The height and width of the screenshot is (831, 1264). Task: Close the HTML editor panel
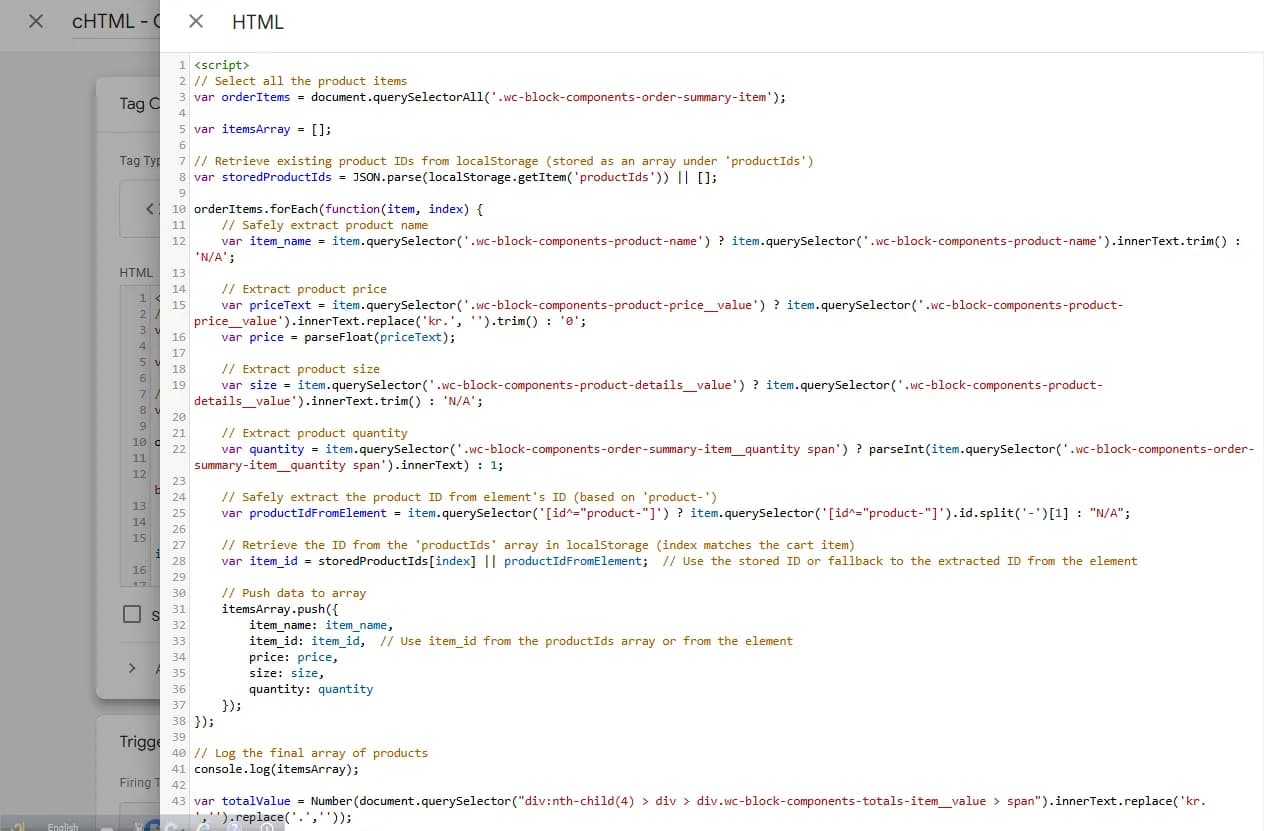click(x=196, y=21)
